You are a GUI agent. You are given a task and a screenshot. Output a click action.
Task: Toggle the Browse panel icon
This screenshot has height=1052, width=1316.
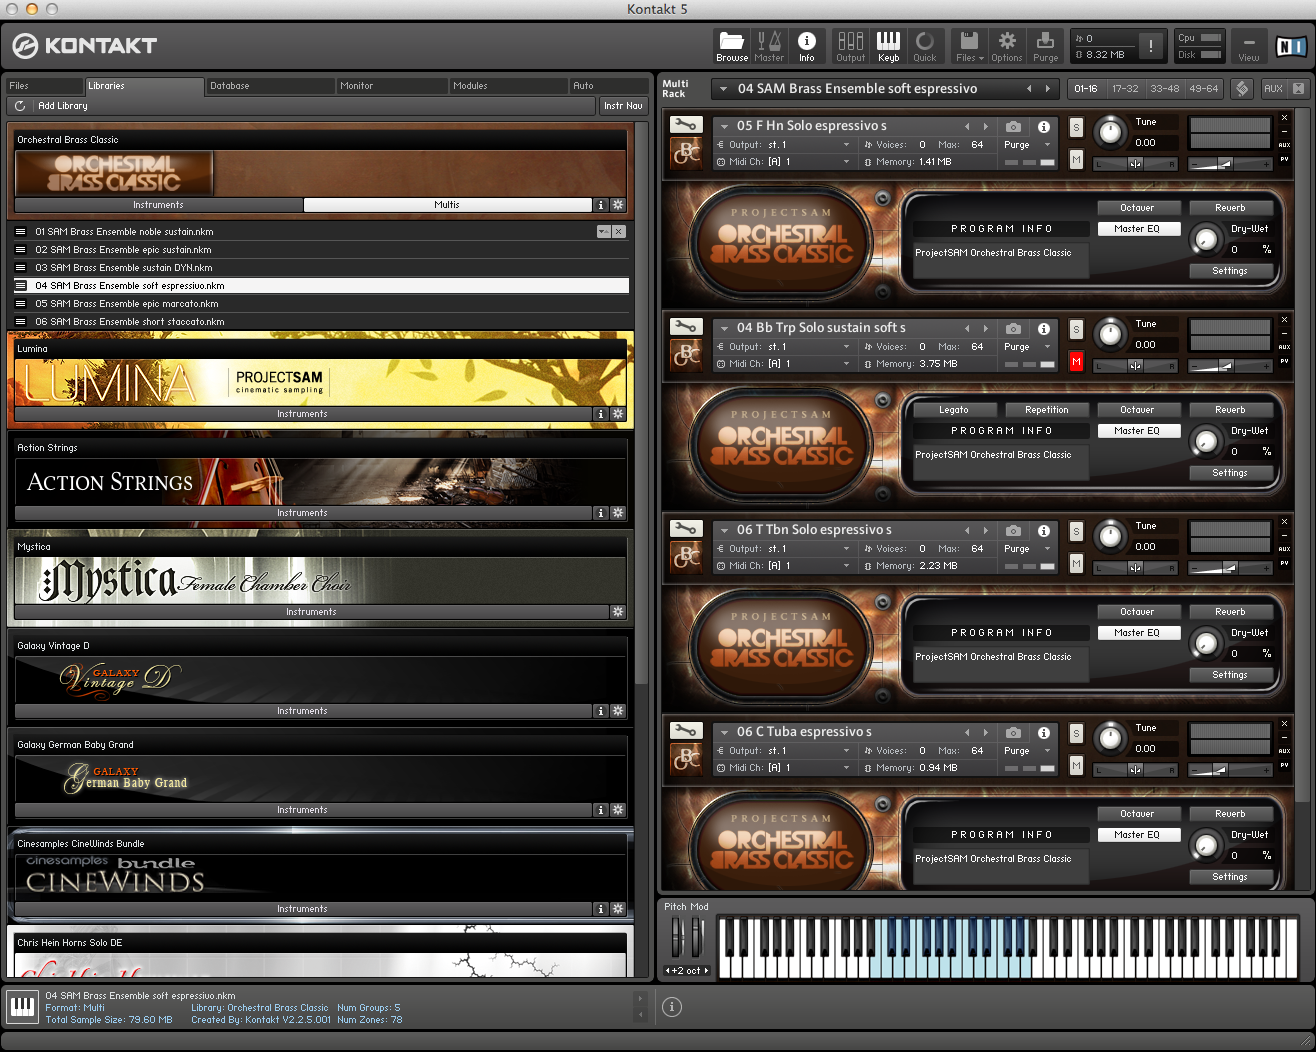point(732,45)
